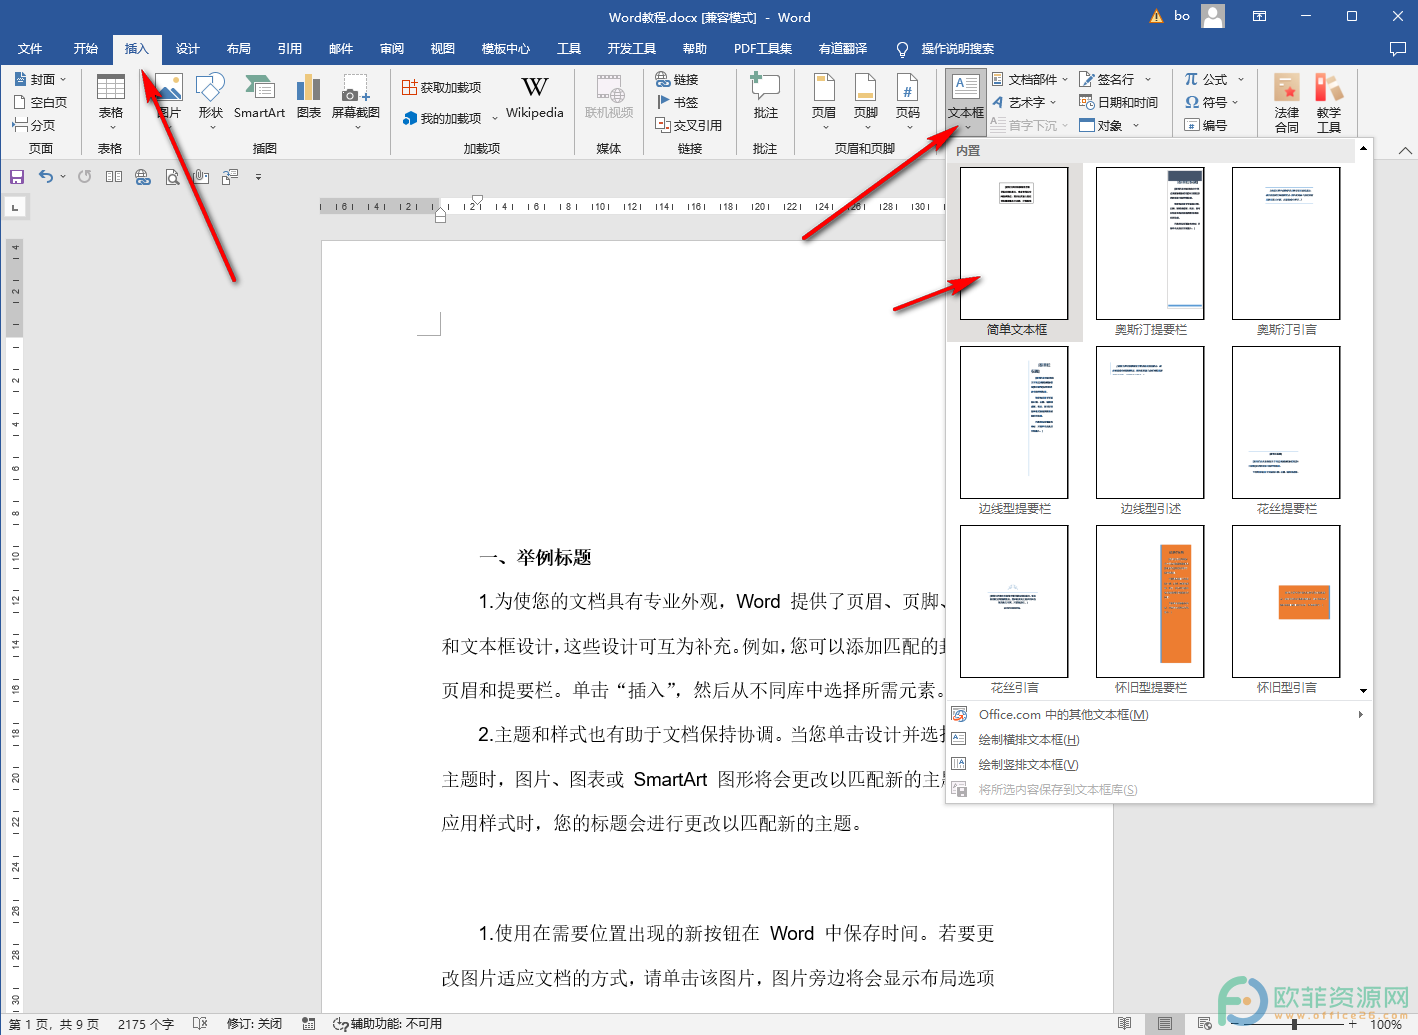
Task: Click the grayed Redo icon
Action: pyautogui.click(x=85, y=177)
